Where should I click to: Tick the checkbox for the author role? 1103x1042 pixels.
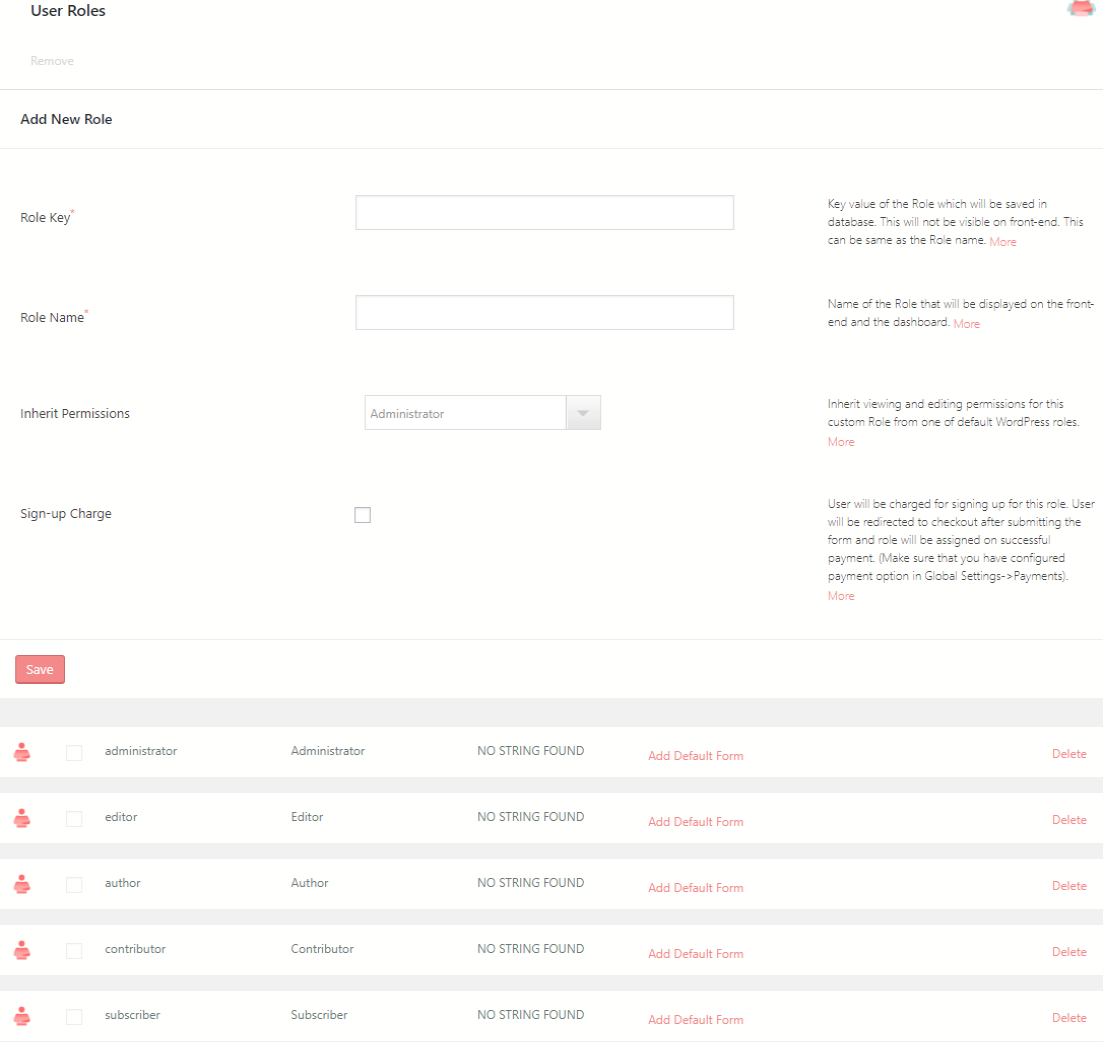pyautogui.click(x=74, y=884)
